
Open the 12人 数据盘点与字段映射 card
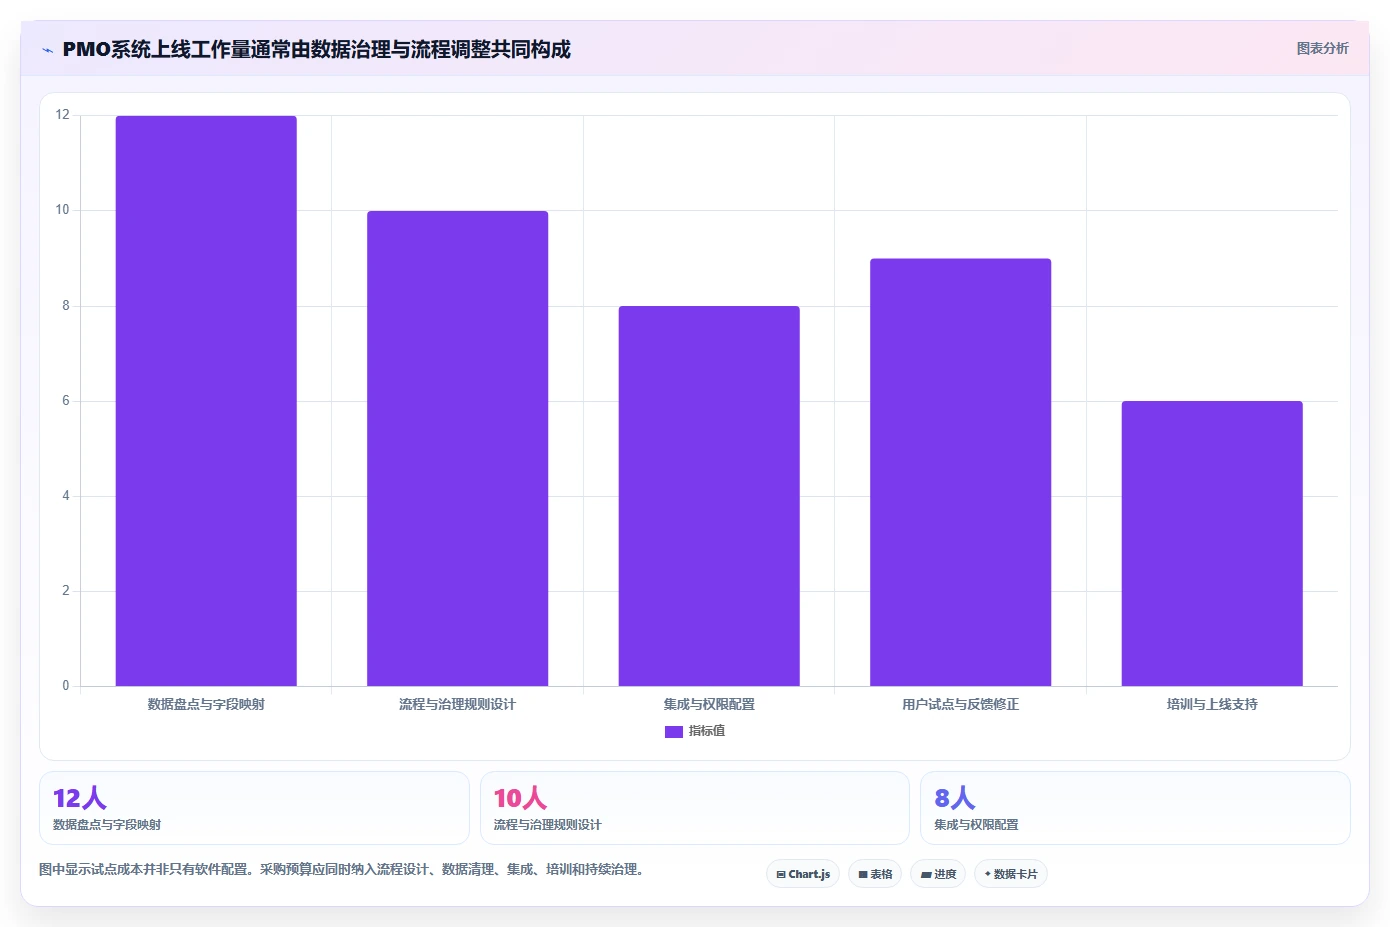254,808
